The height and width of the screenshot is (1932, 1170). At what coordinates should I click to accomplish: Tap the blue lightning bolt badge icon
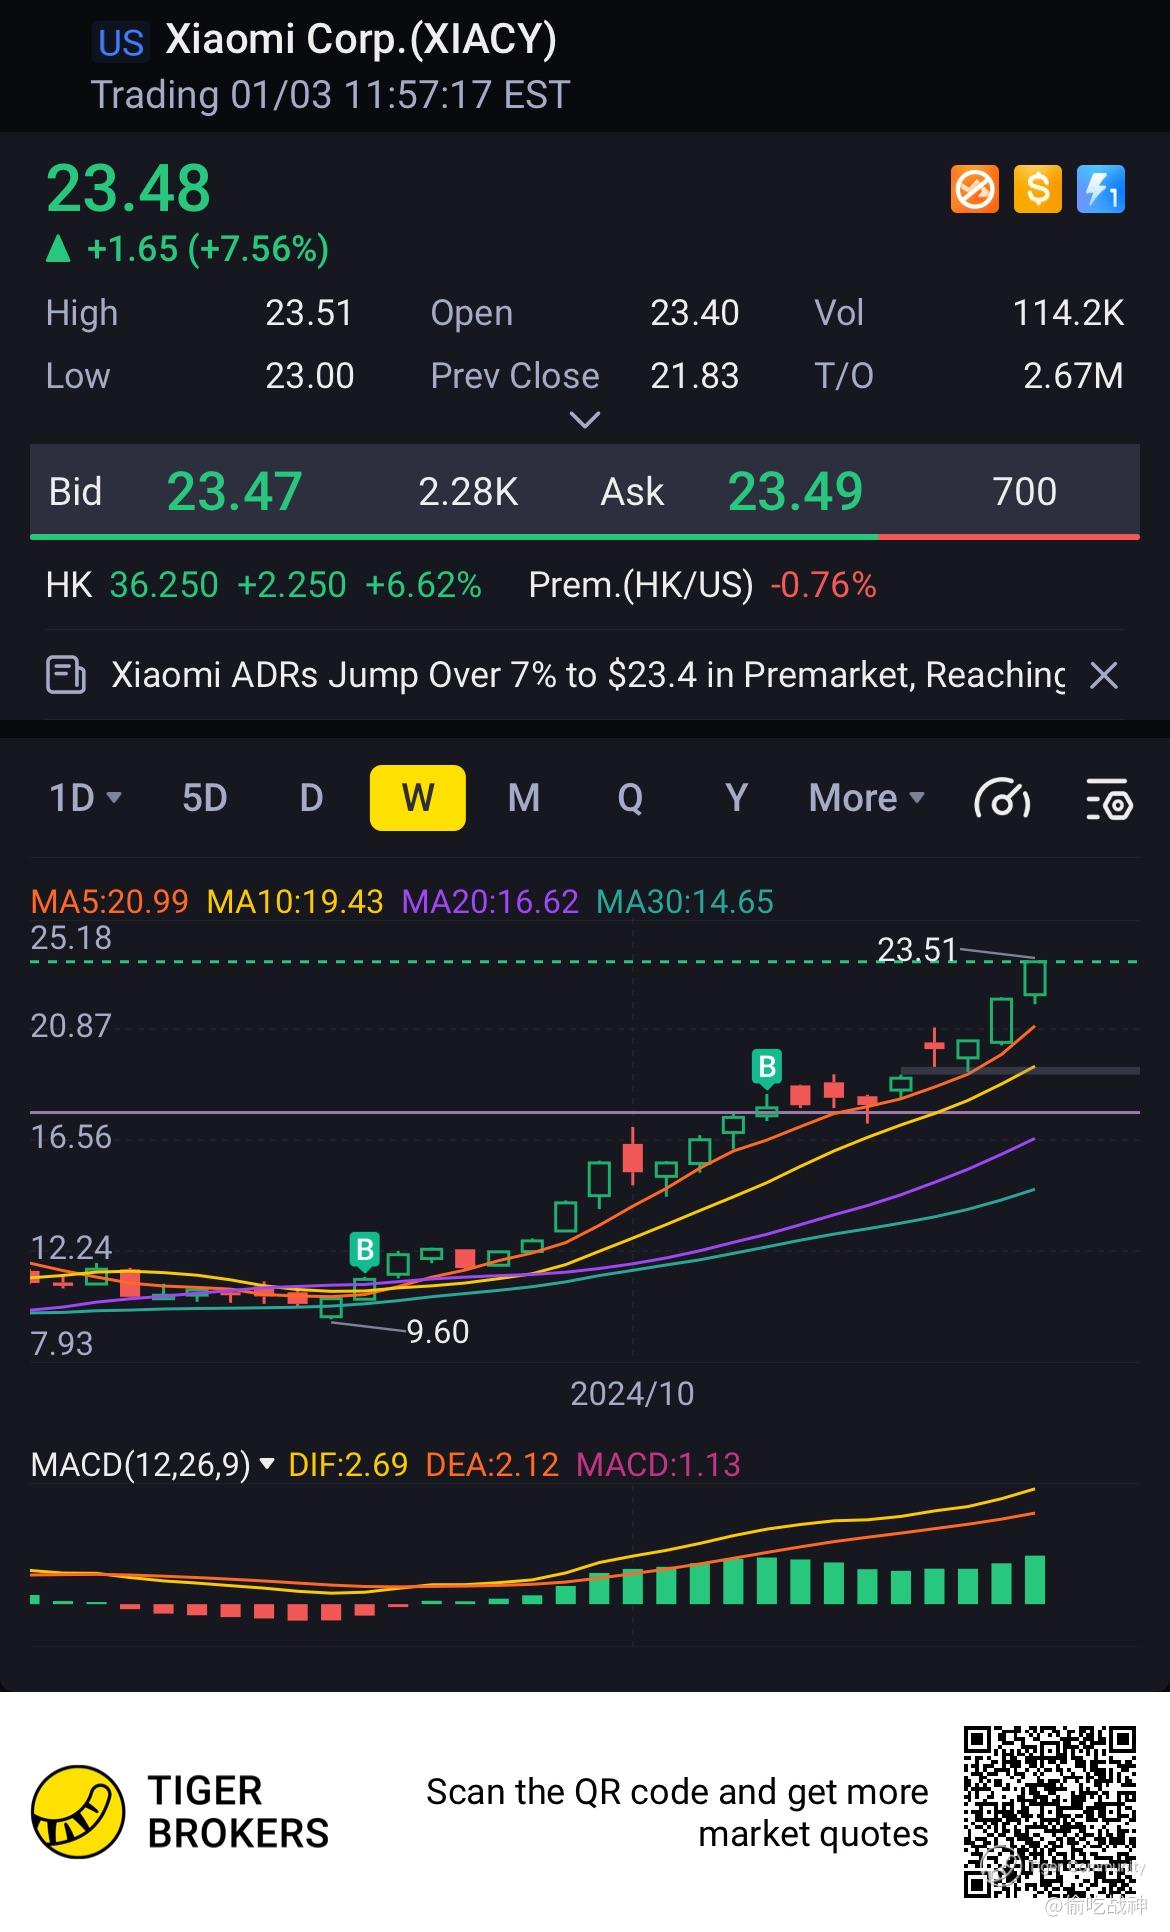click(x=1101, y=189)
